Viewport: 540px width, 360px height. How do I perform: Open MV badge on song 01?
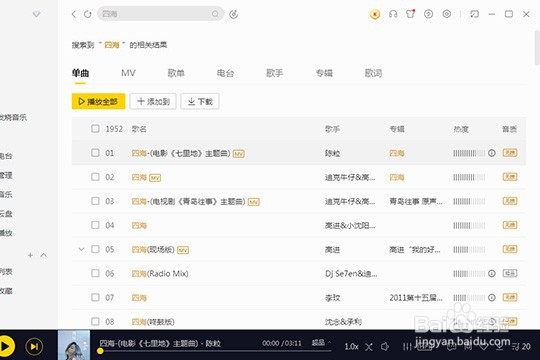[239, 154]
